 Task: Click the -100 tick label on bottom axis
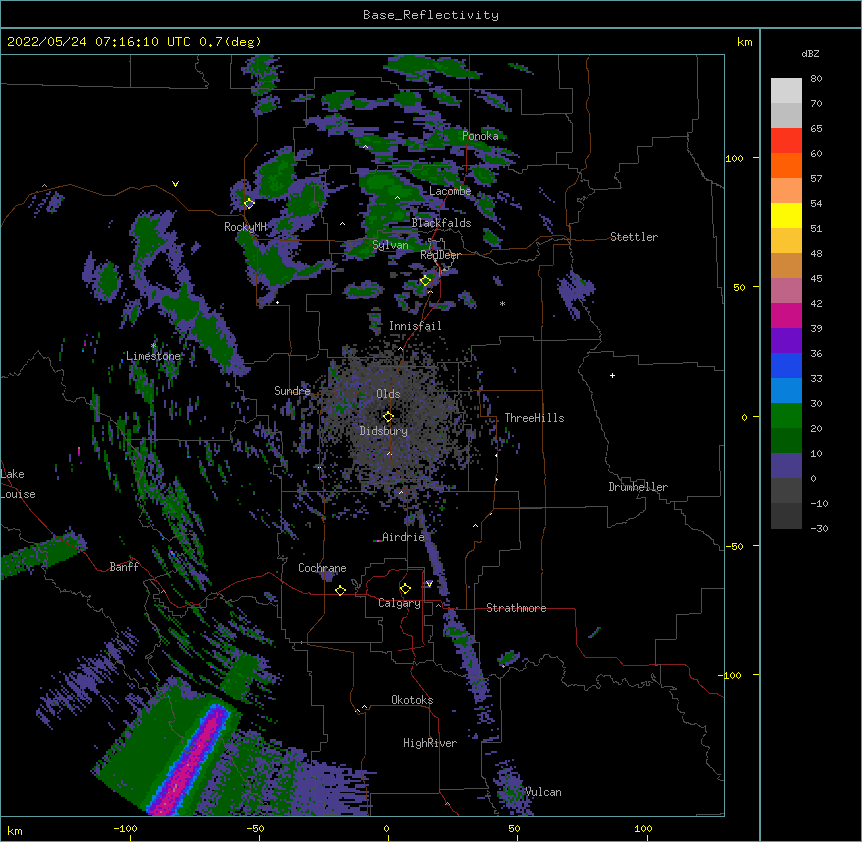coord(125,828)
